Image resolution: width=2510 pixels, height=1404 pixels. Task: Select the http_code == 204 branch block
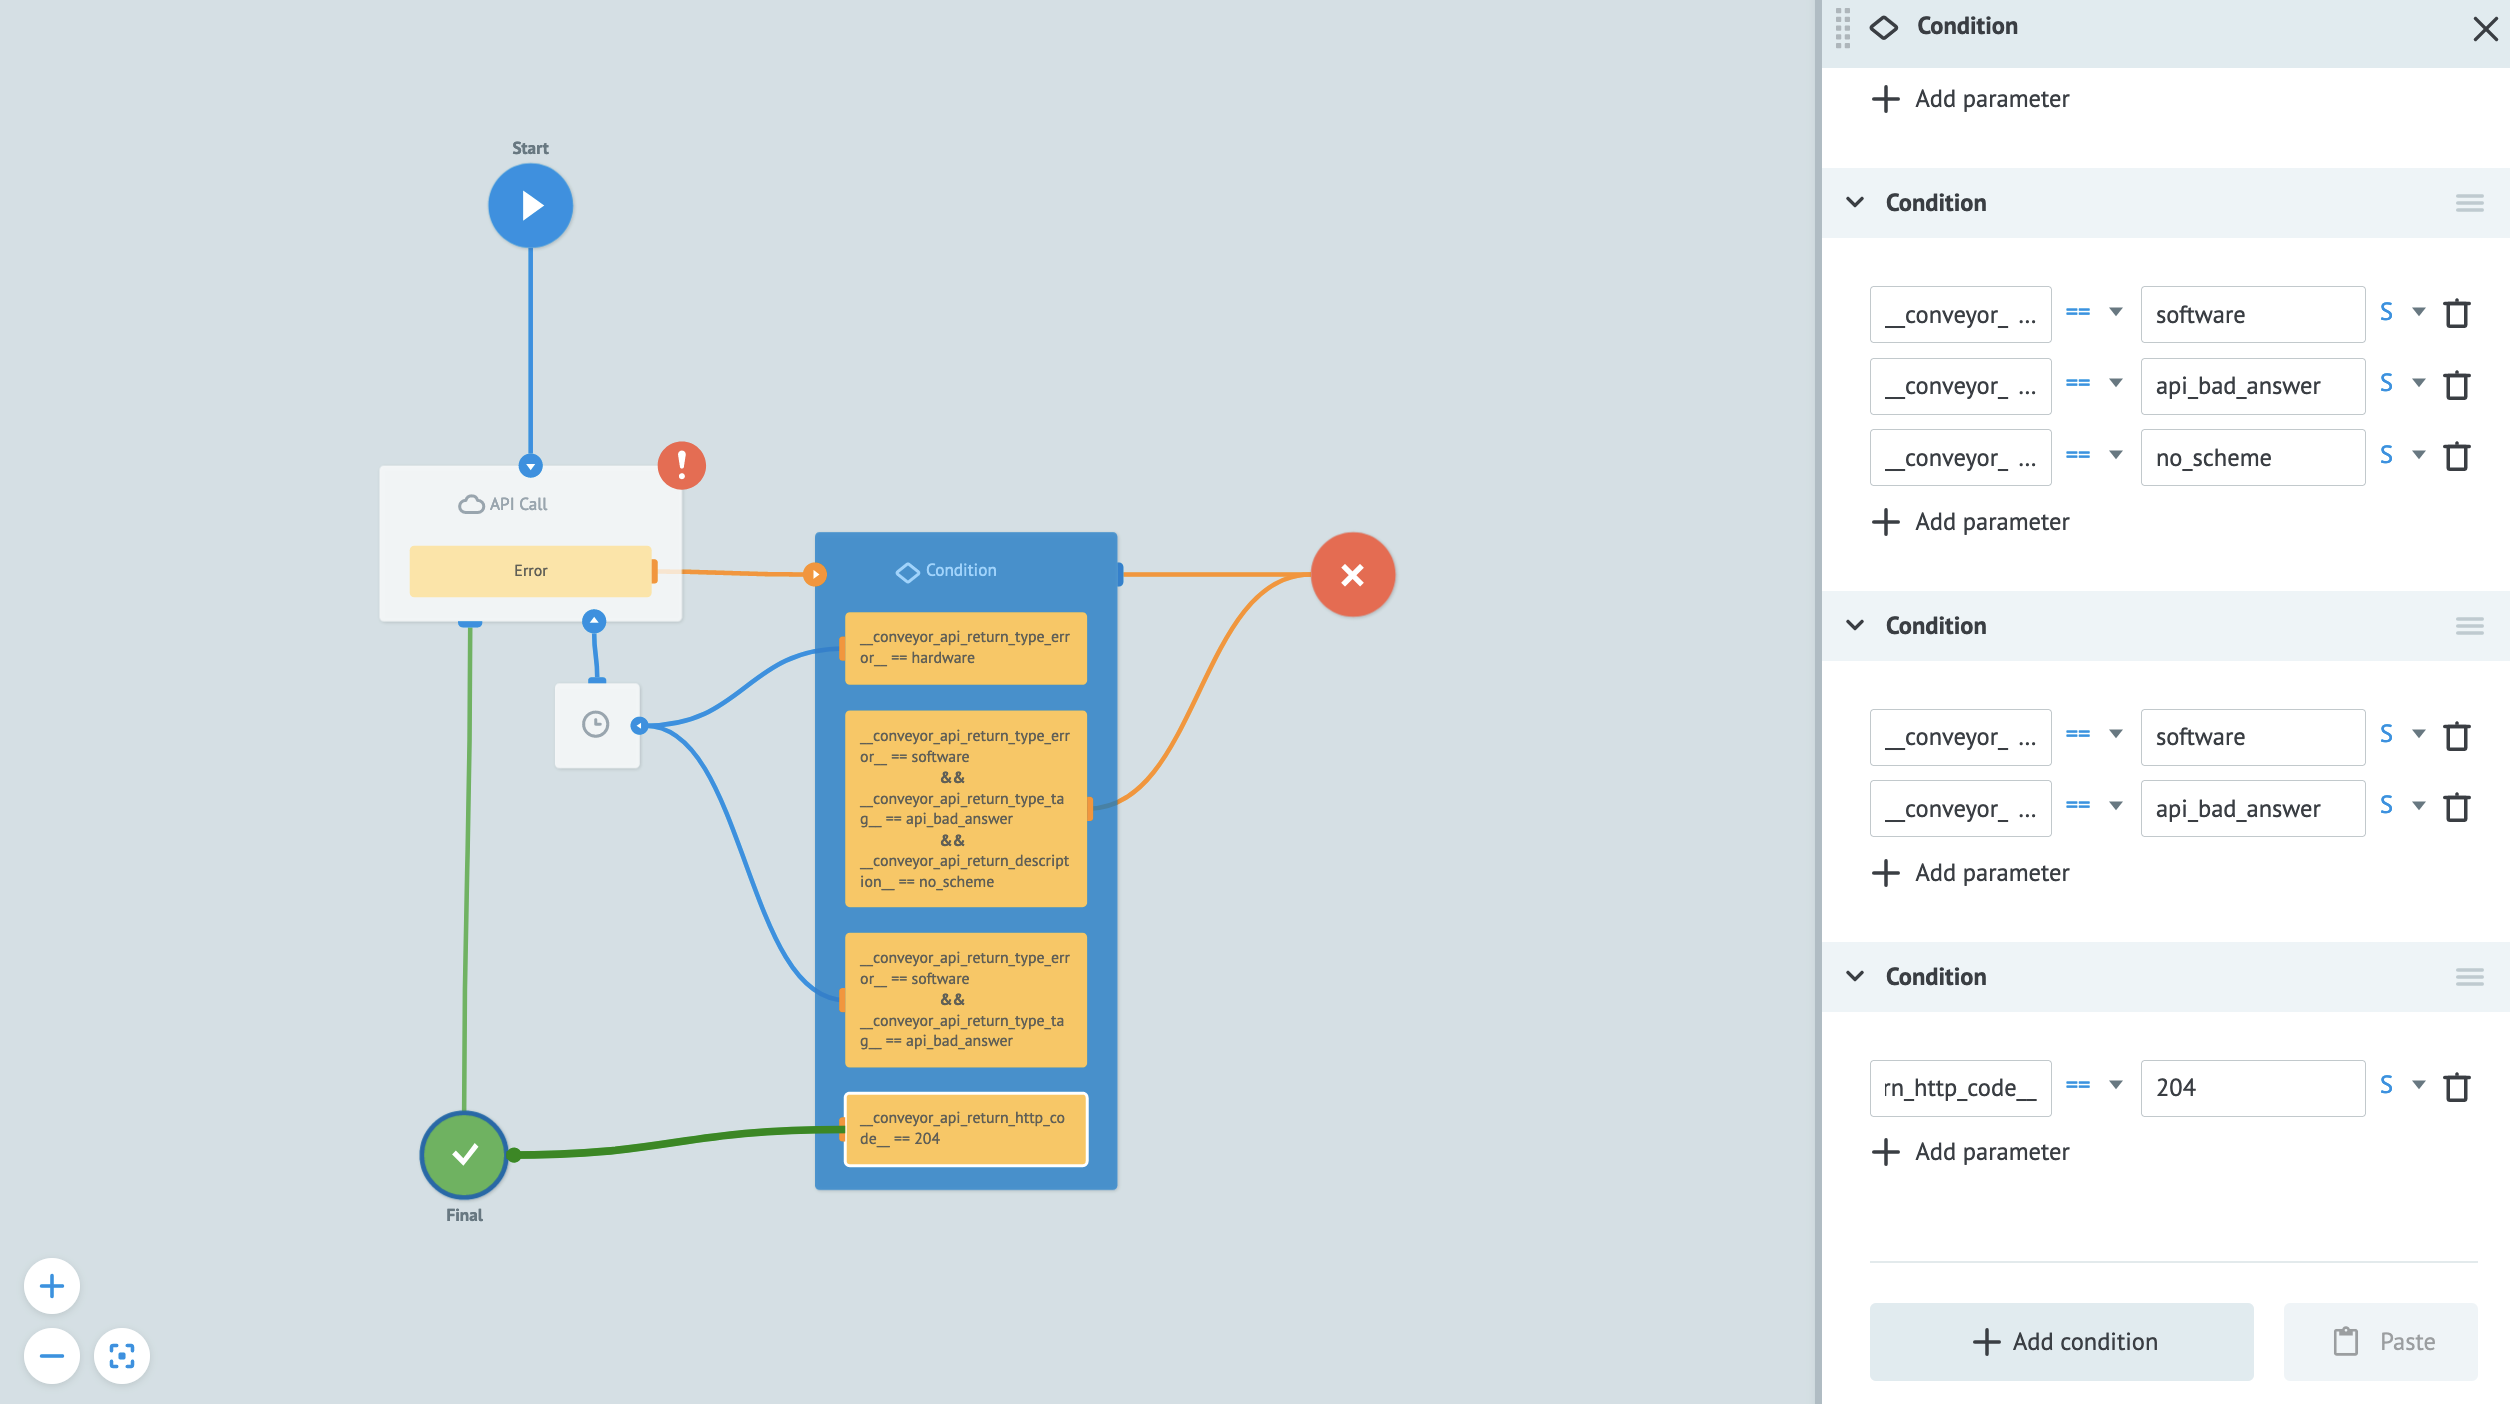[x=965, y=1128]
